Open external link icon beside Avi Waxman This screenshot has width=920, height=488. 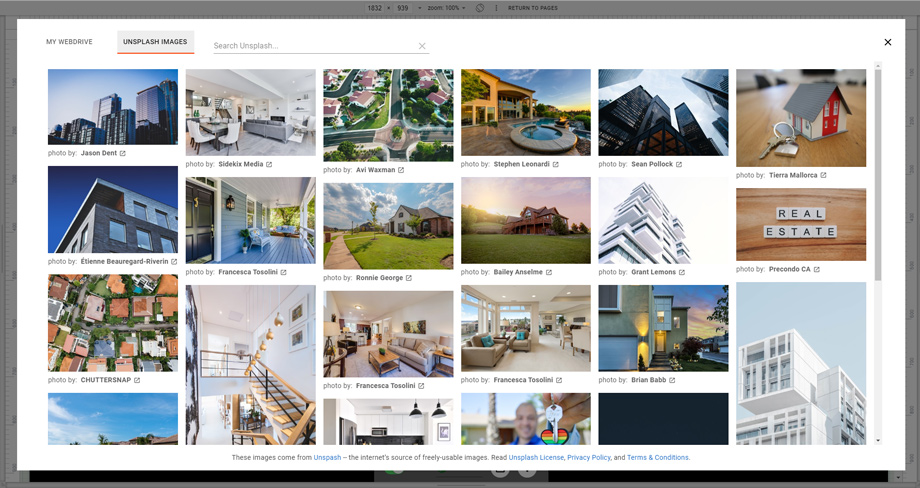coord(401,170)
